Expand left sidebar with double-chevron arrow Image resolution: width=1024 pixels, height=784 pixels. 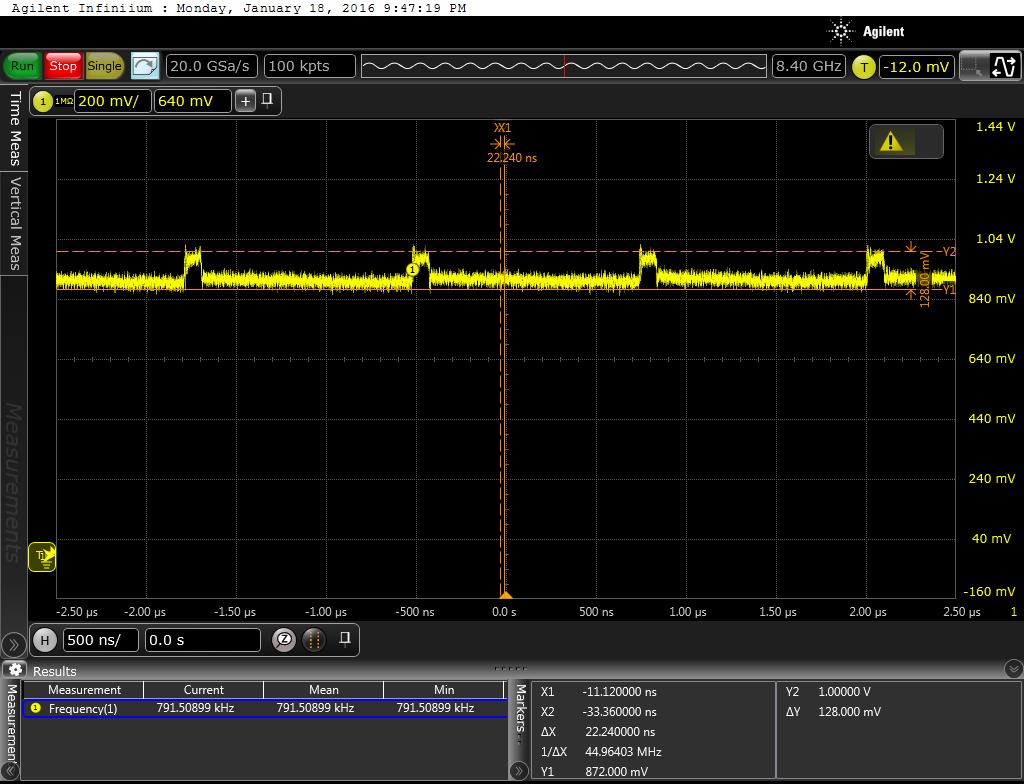point(13,644)
